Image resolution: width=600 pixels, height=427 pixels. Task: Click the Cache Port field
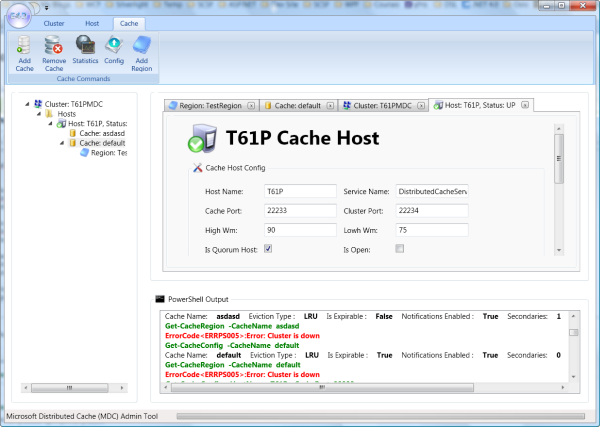(x=300, y=210)
